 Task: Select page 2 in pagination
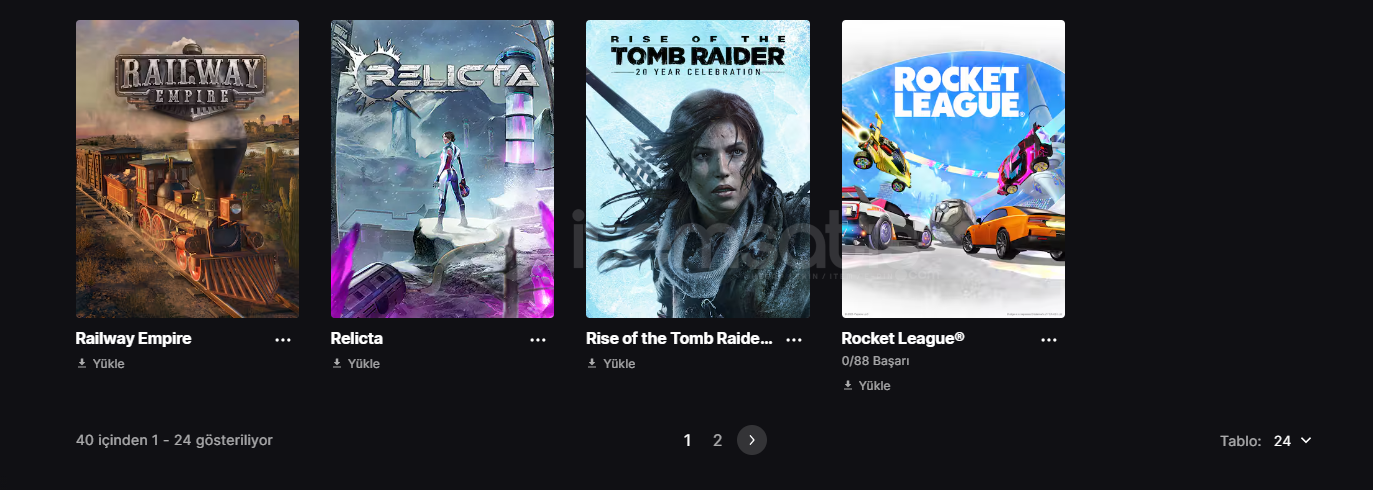[717, 440]
